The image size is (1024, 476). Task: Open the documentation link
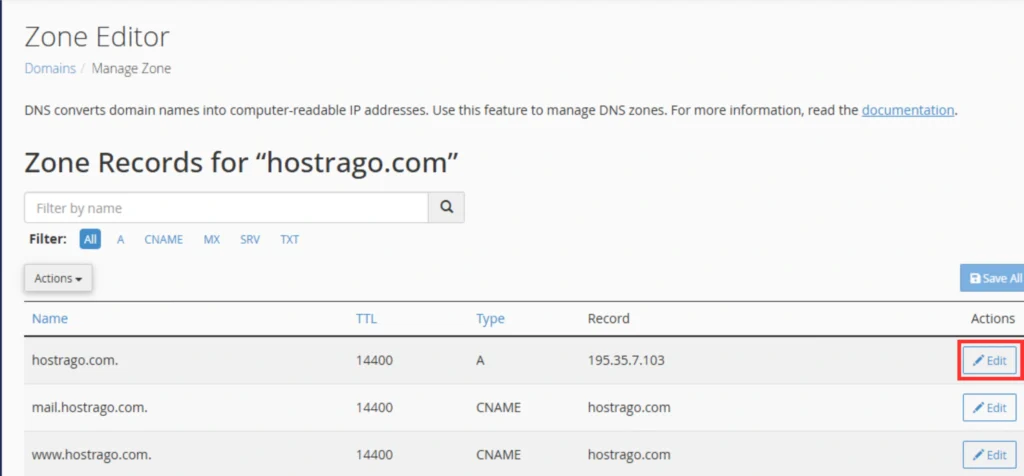(908, 110)
